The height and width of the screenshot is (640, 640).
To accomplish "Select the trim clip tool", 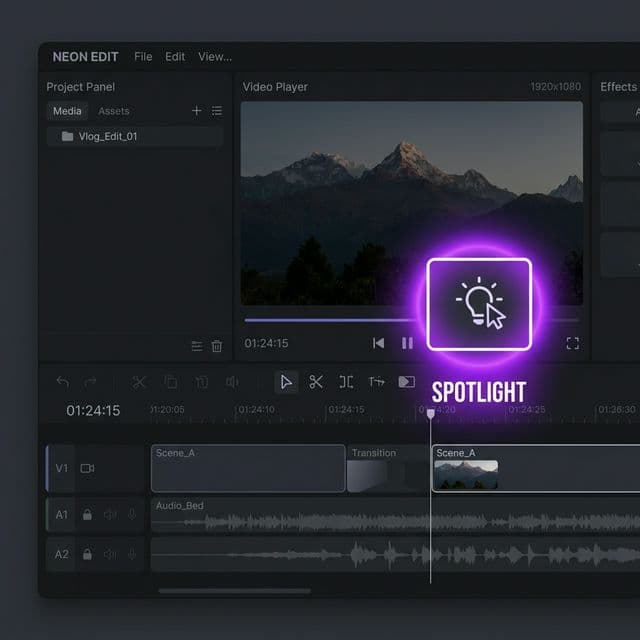I will coord(346,382).
